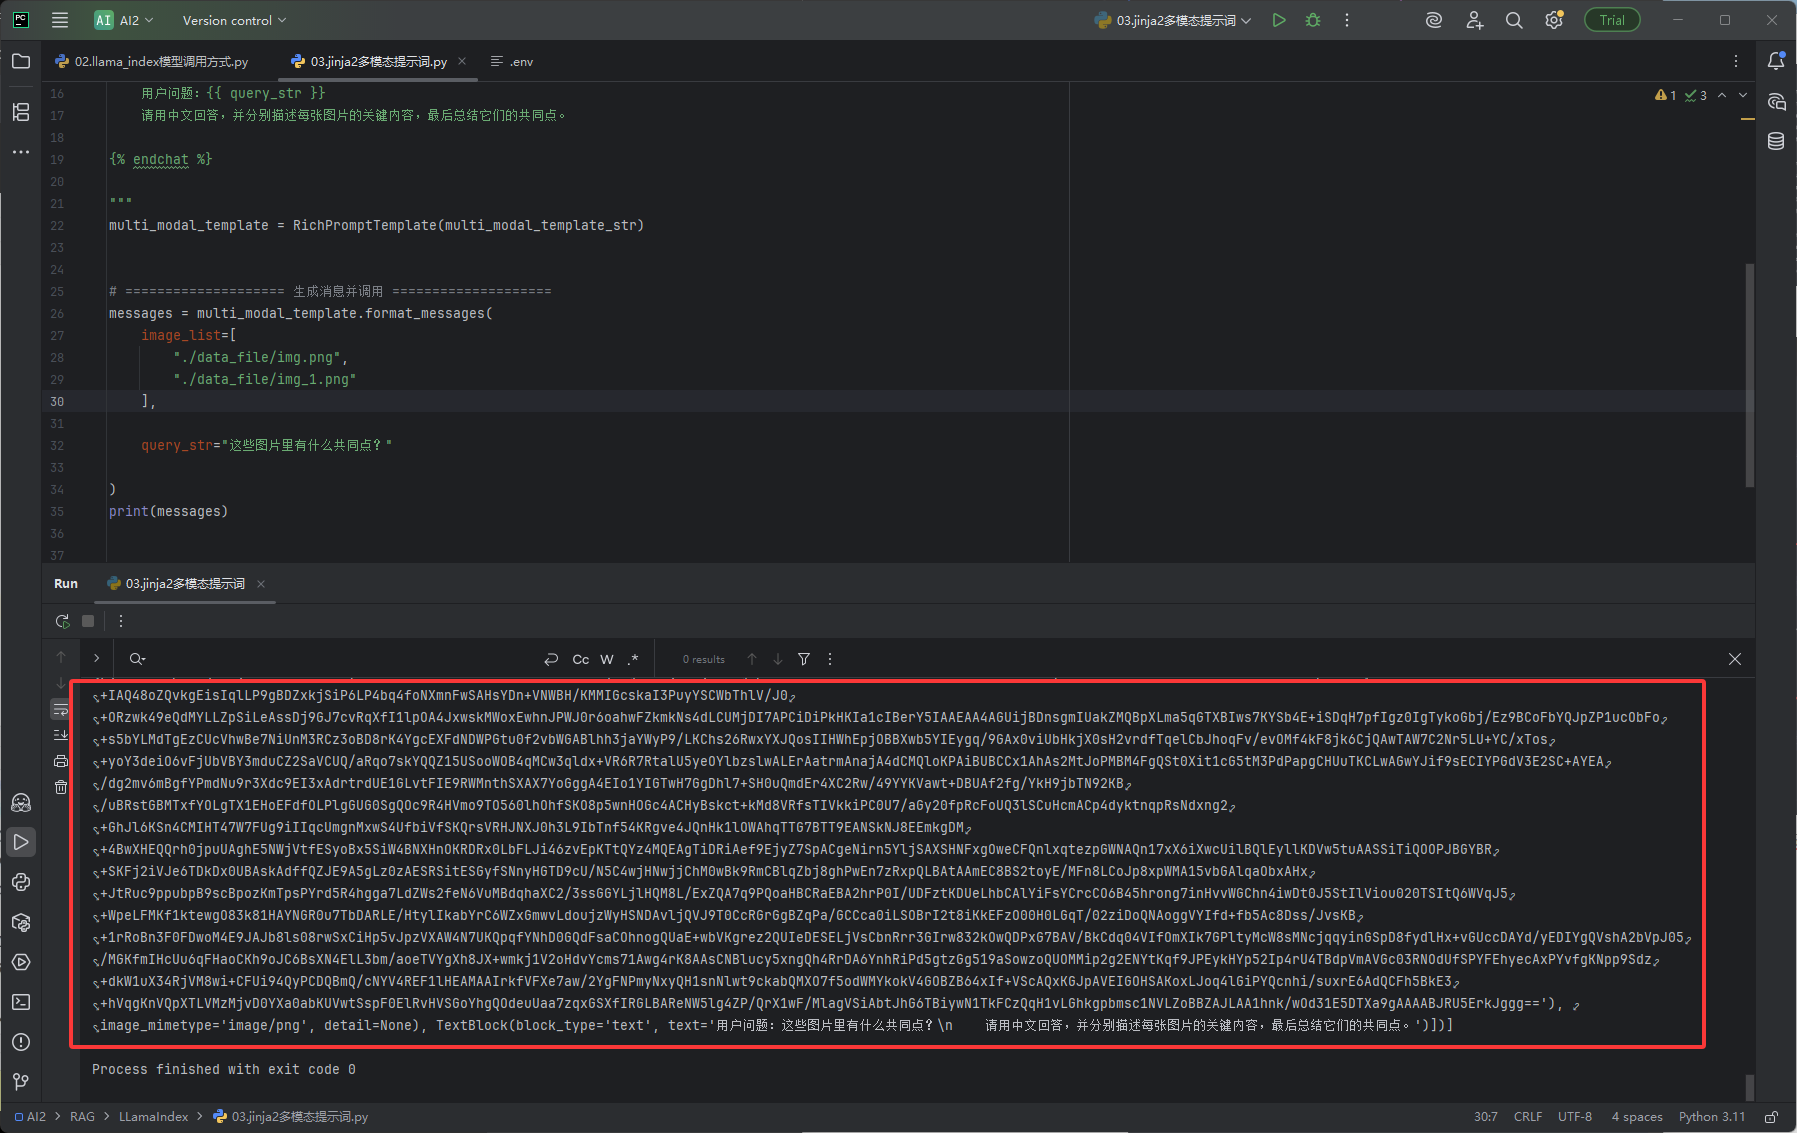The height and width of the screenshot is (1133, 1797).
Task: Open the Python 3.11 interpreter selector
Action: [x=1712, y=1117]
